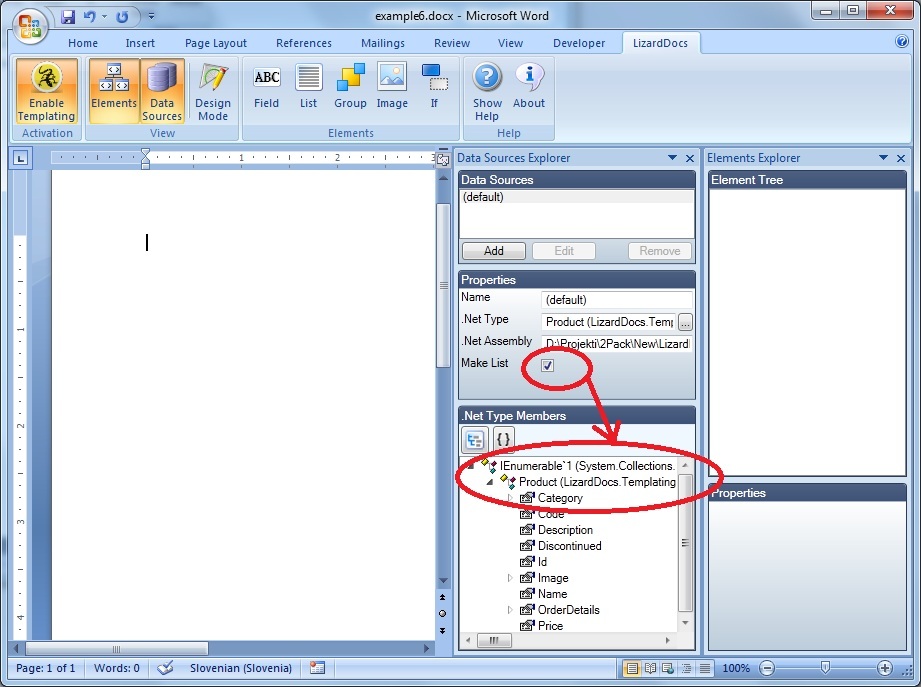Click the Add data source button
921x687 pixels.
tap(494, 251)
